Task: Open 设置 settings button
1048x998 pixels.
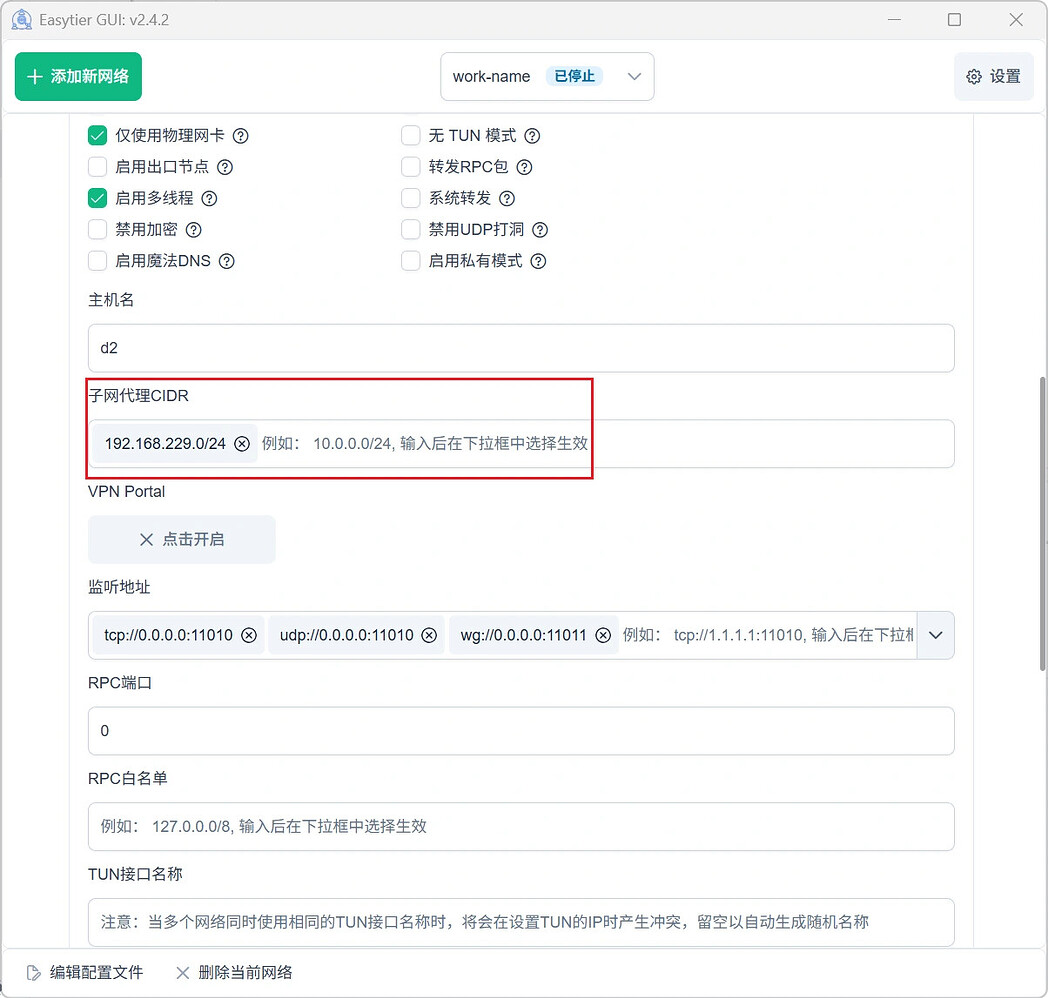Action: click(994, 77)
